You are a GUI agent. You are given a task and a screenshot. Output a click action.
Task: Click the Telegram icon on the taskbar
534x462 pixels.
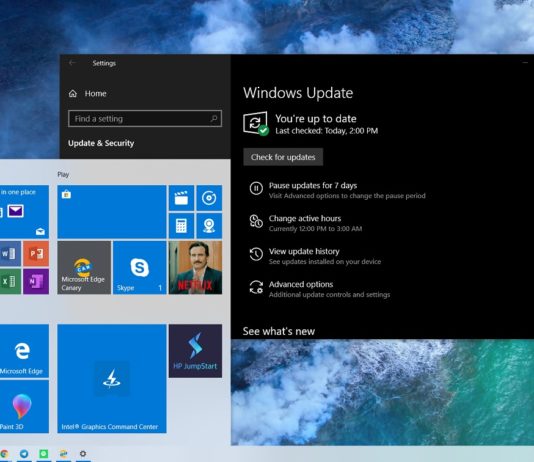[x=24, y=453]
